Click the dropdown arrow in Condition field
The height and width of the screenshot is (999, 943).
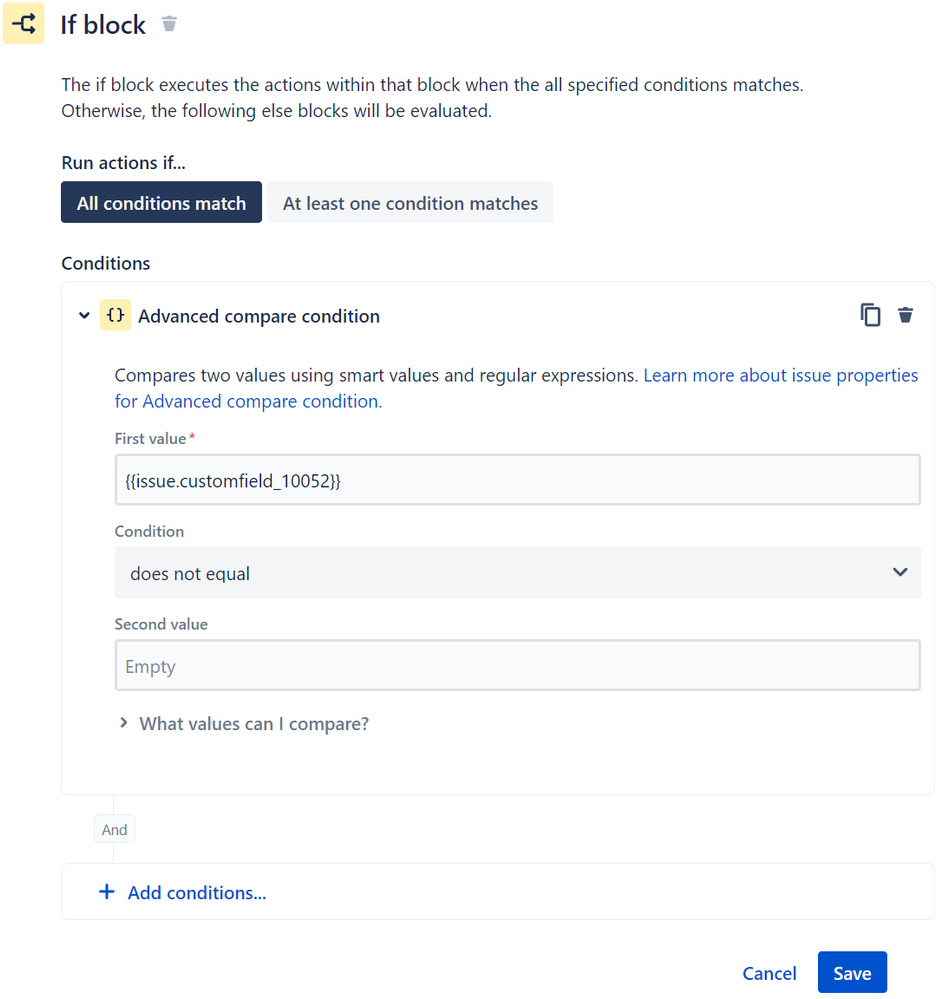(900, 572)
